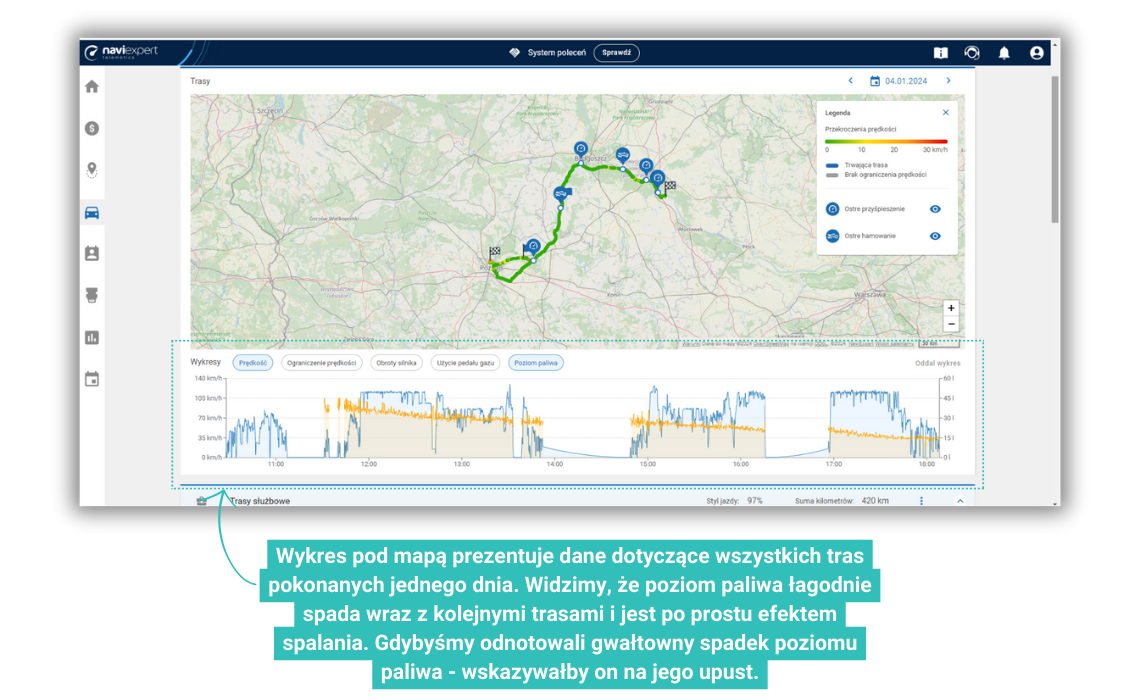Enable the Obroty silnika chart series
The height and width of the screenshot is (700, 1140).
coord(397,363)
